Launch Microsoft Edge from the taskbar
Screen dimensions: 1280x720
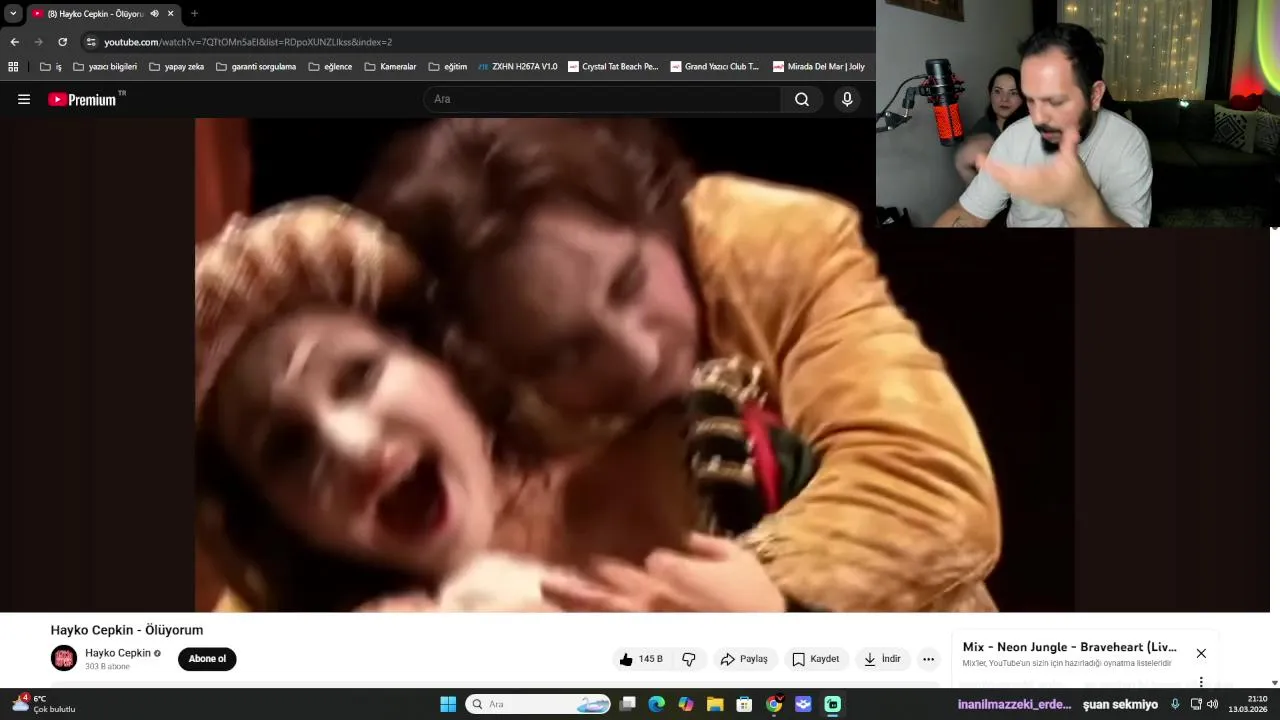[656, 704]
